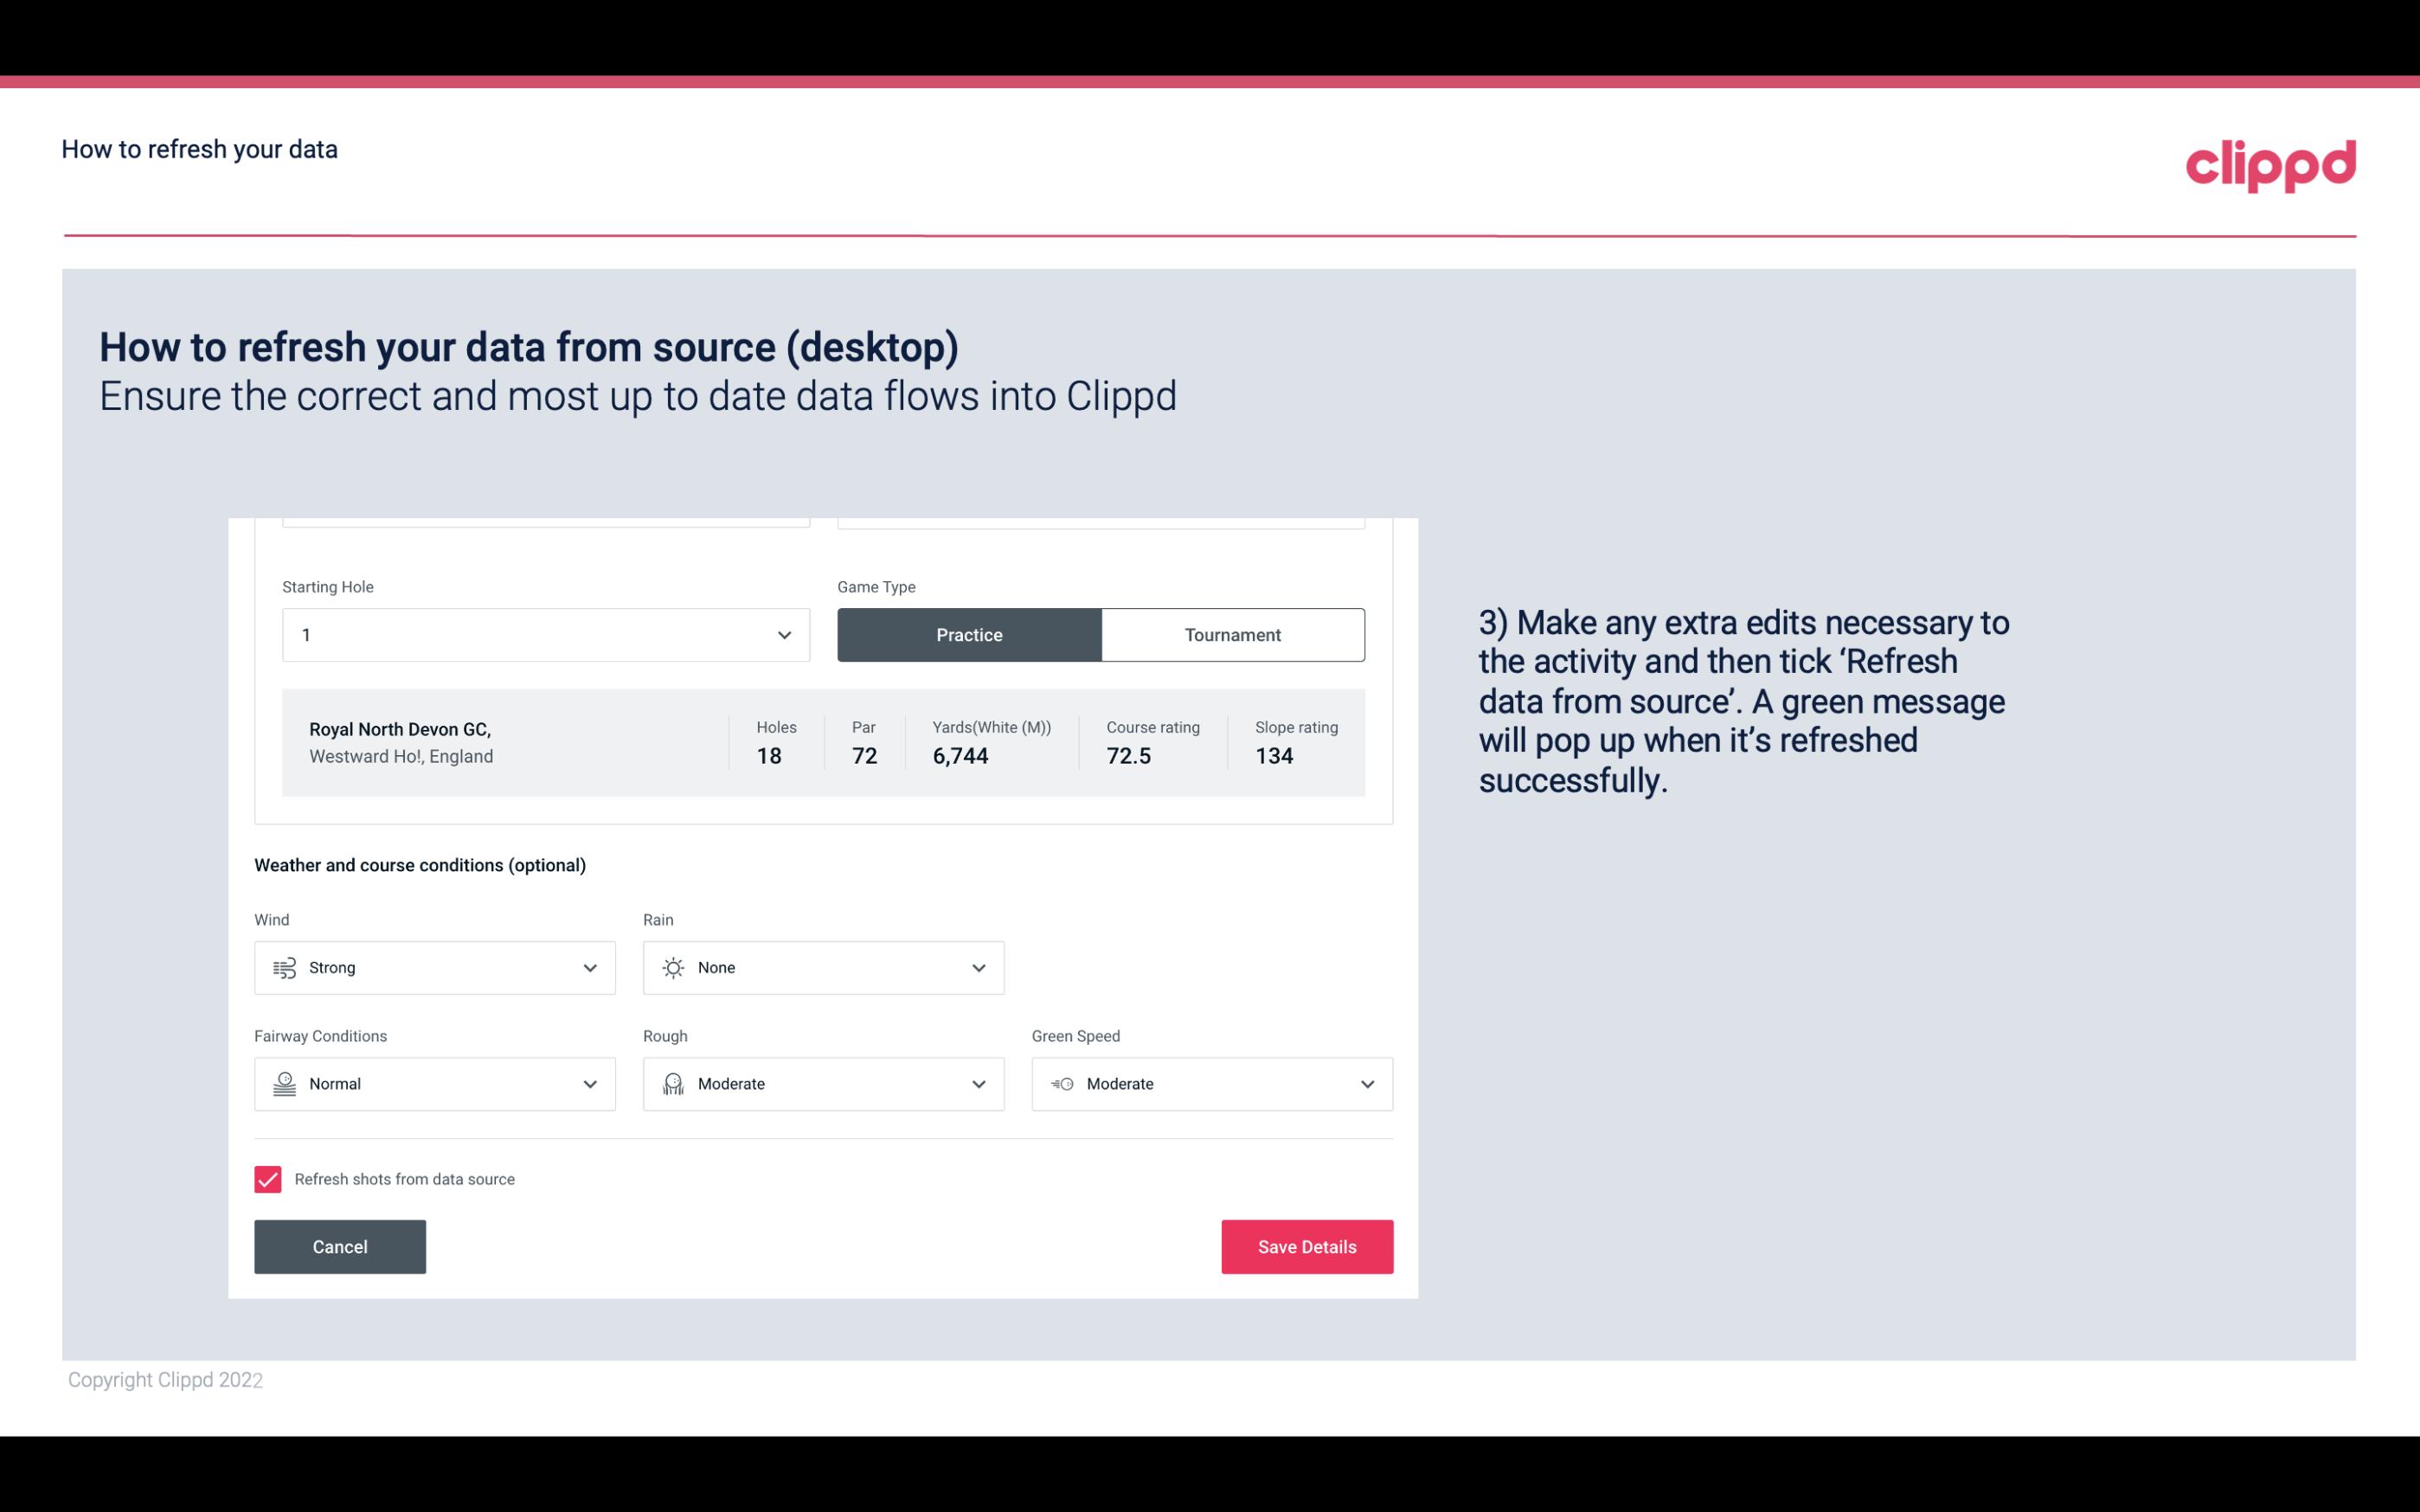This screenshot has width=2420, height=1512.
Task: Click the Cancel button
Action: click(340, 1246)
